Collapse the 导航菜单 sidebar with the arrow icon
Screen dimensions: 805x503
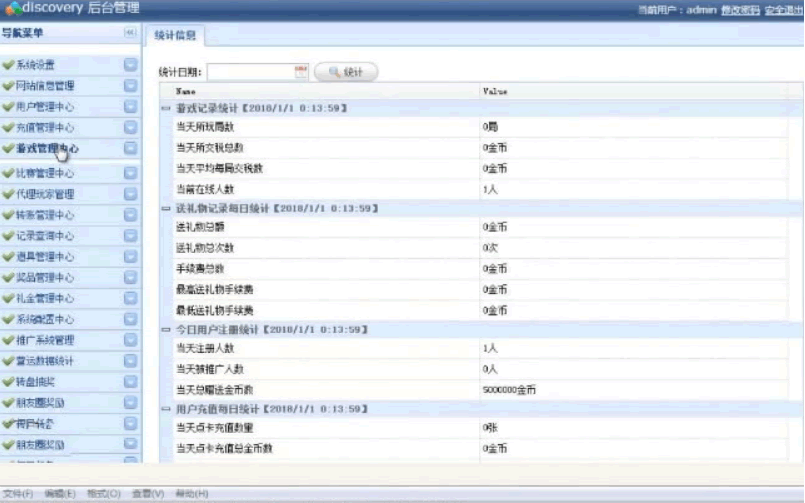pos(130,33)
